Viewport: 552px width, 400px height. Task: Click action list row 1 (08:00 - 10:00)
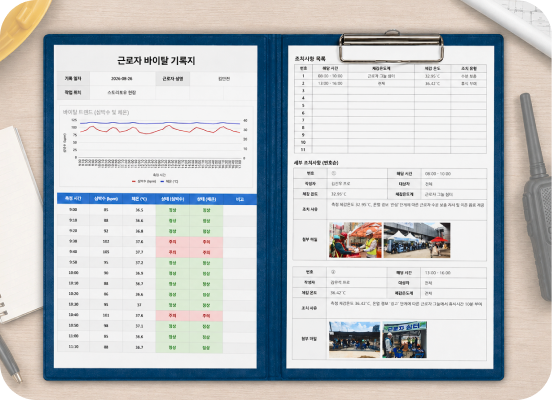coord(390,76)
